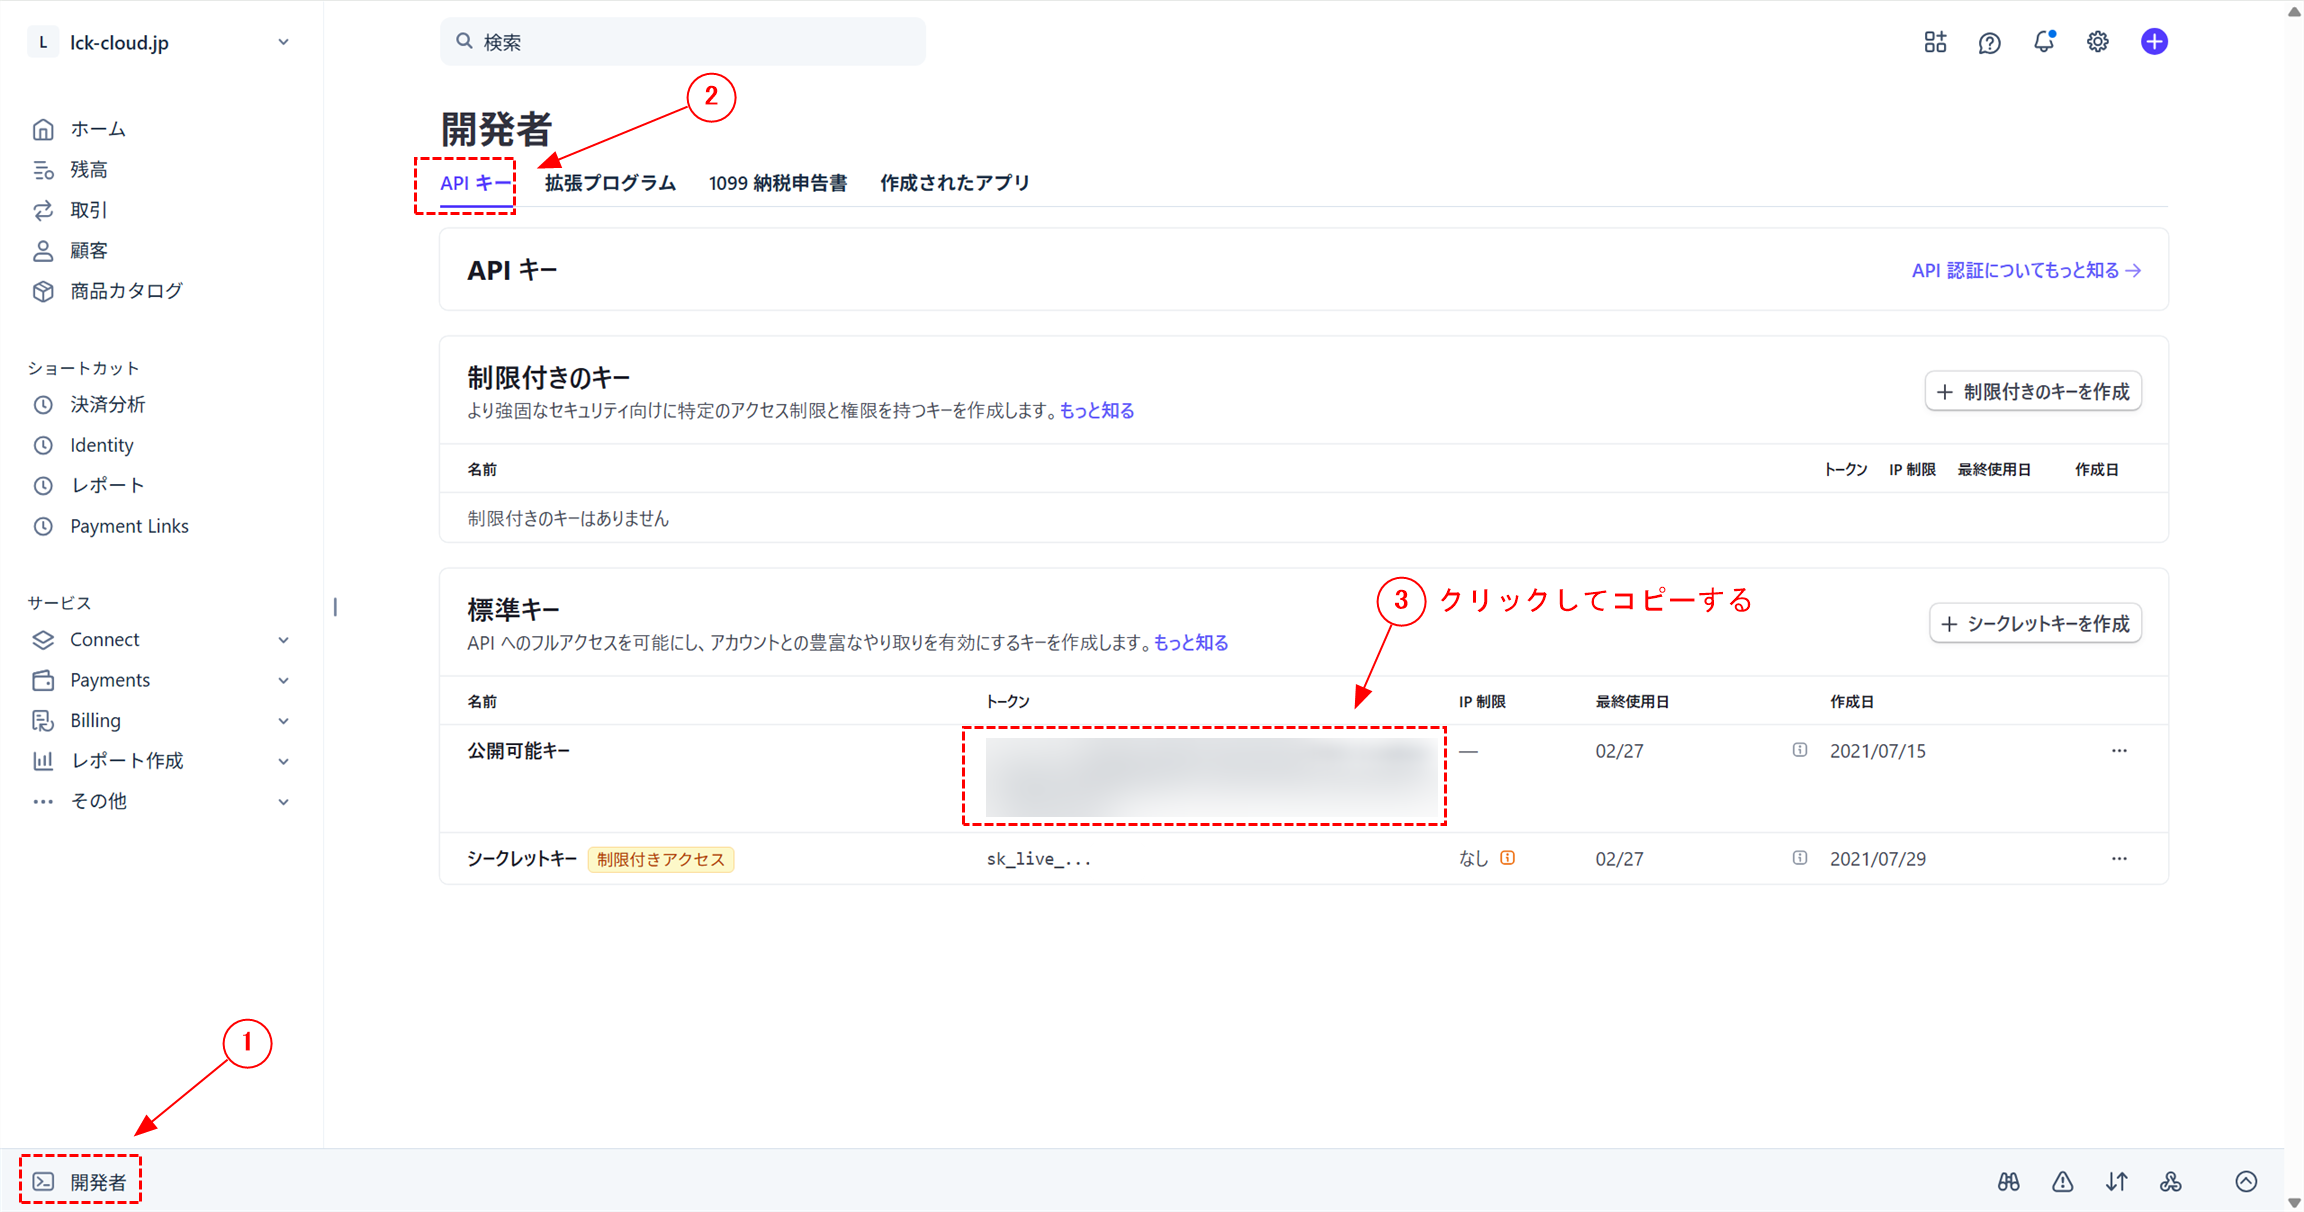Viewport: 2304px width, 1212px height.
Task: Click info icon beside 2021/07/29
Action: pyautogui.click(x=1800, y=858)
